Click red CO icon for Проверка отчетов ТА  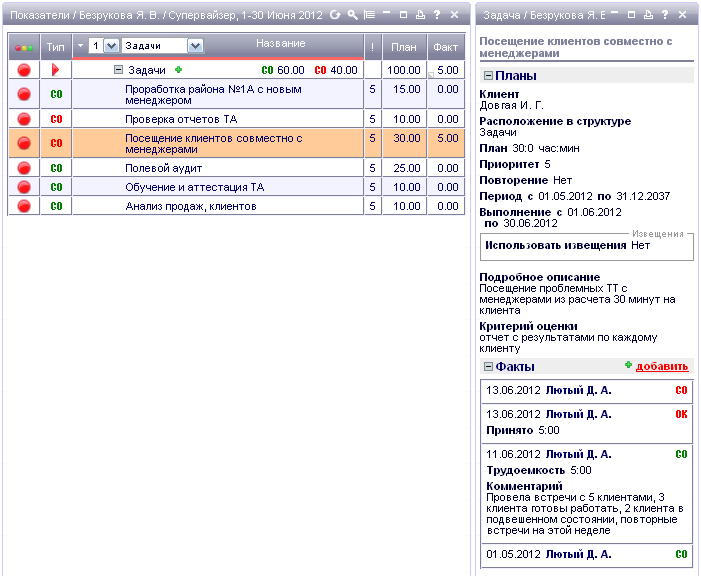pyautogui.click(x=56, y=119)
